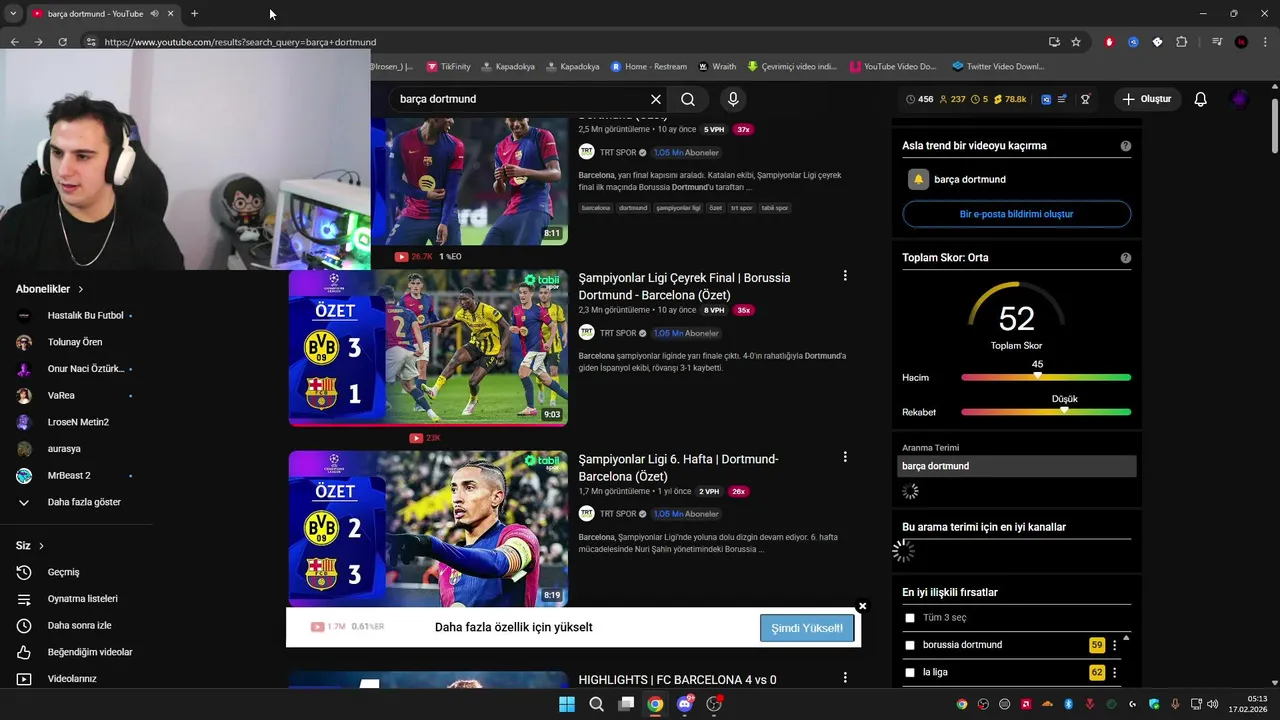This screenshot has width=1280, height=720.
Task: Close the upgrade banner with X
Action: click(862, 606)
